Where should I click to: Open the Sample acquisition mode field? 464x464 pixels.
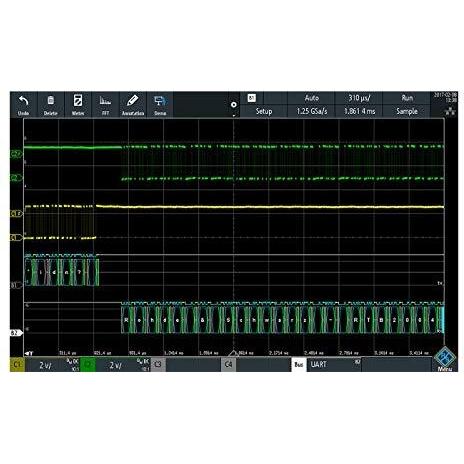[x=407, y=111]
